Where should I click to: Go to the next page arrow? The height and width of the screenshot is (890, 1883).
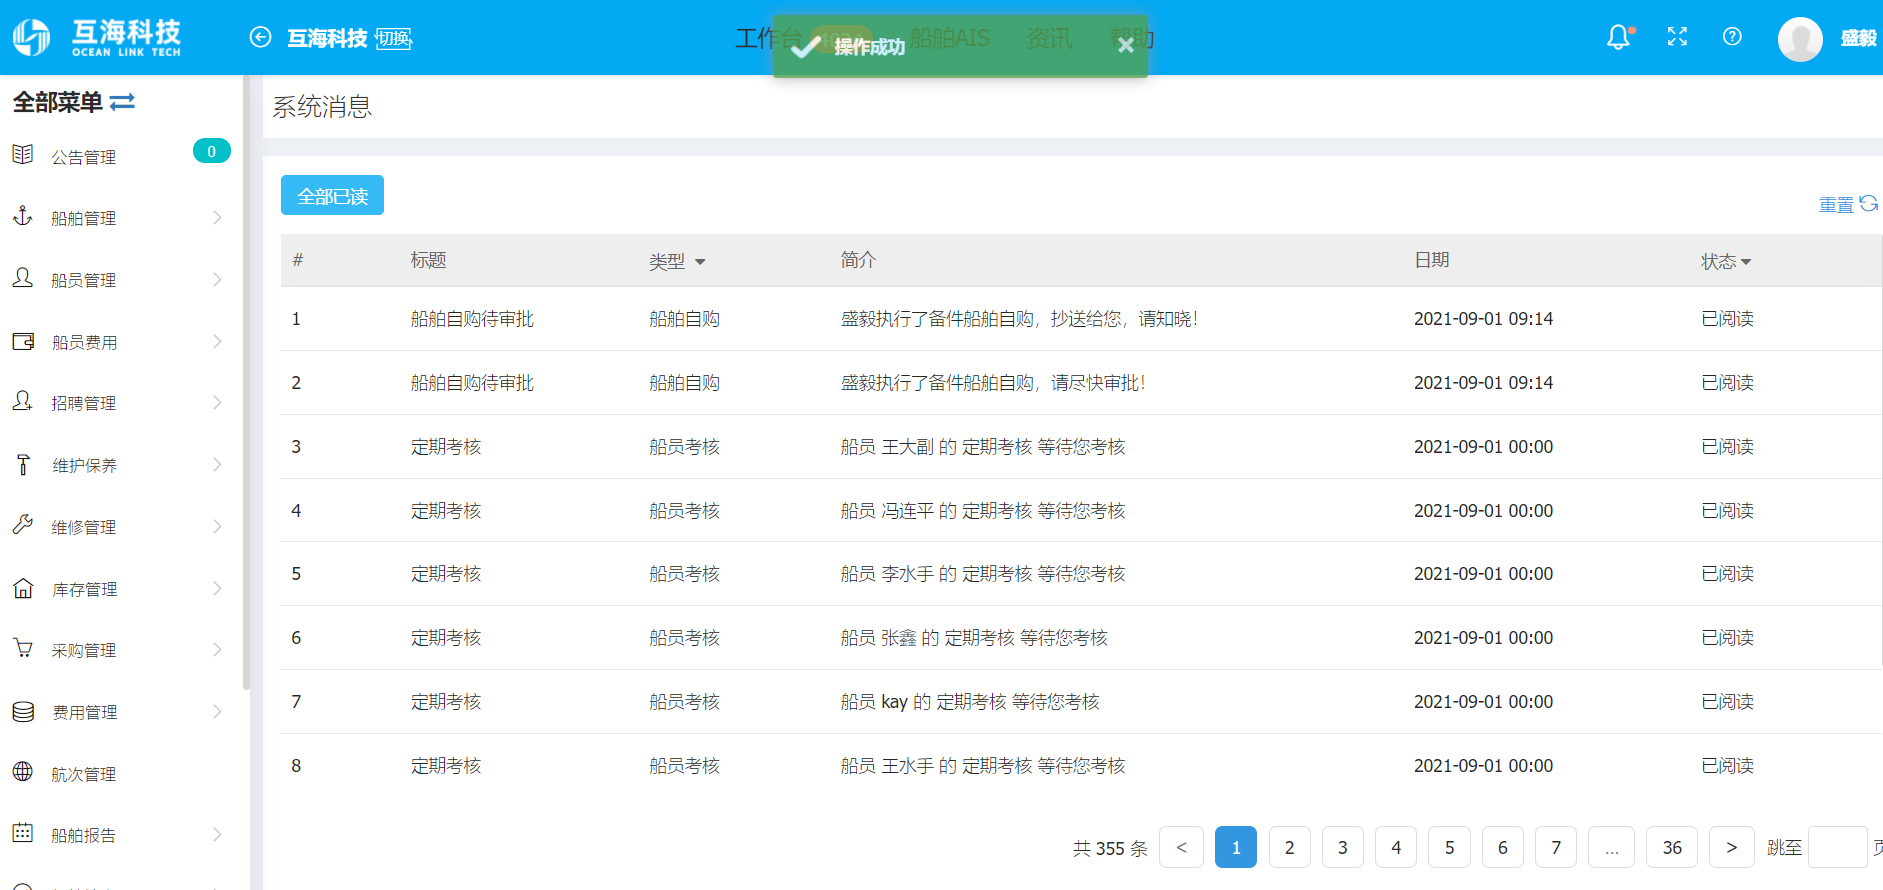pos(1731,847)
